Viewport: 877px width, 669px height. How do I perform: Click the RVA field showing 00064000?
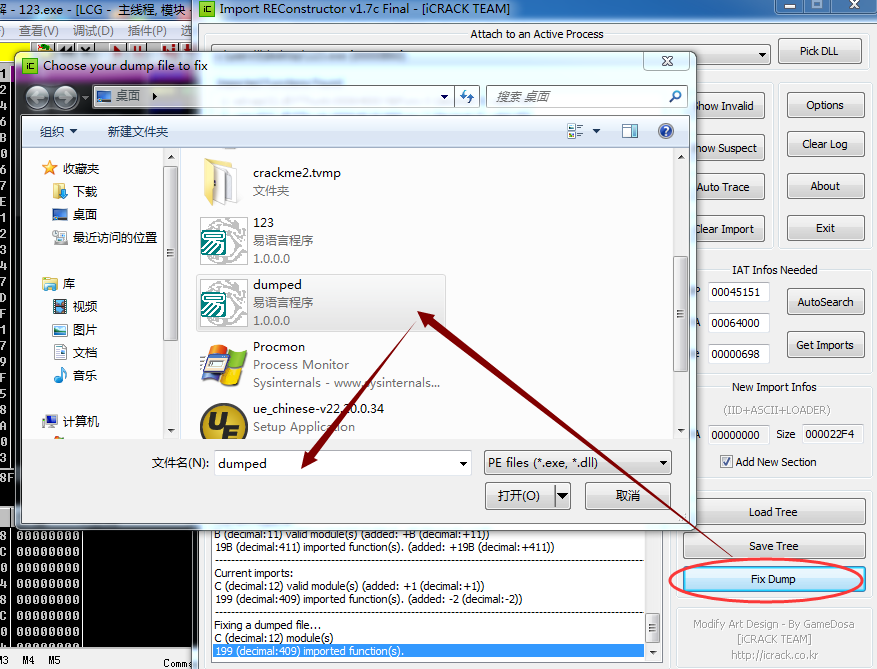pos(738,323)
